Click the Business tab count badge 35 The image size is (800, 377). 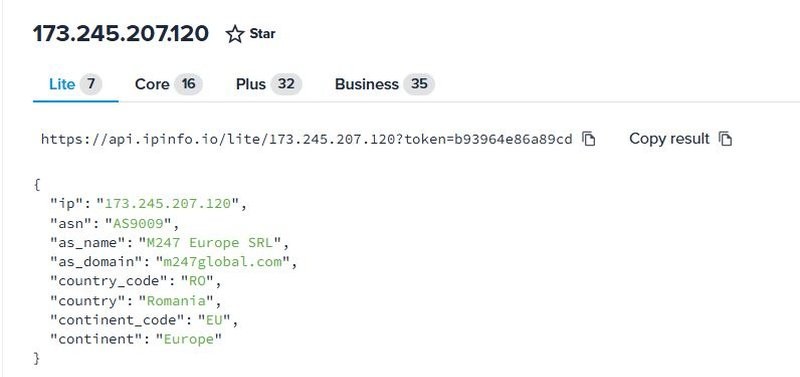[419, 84]
